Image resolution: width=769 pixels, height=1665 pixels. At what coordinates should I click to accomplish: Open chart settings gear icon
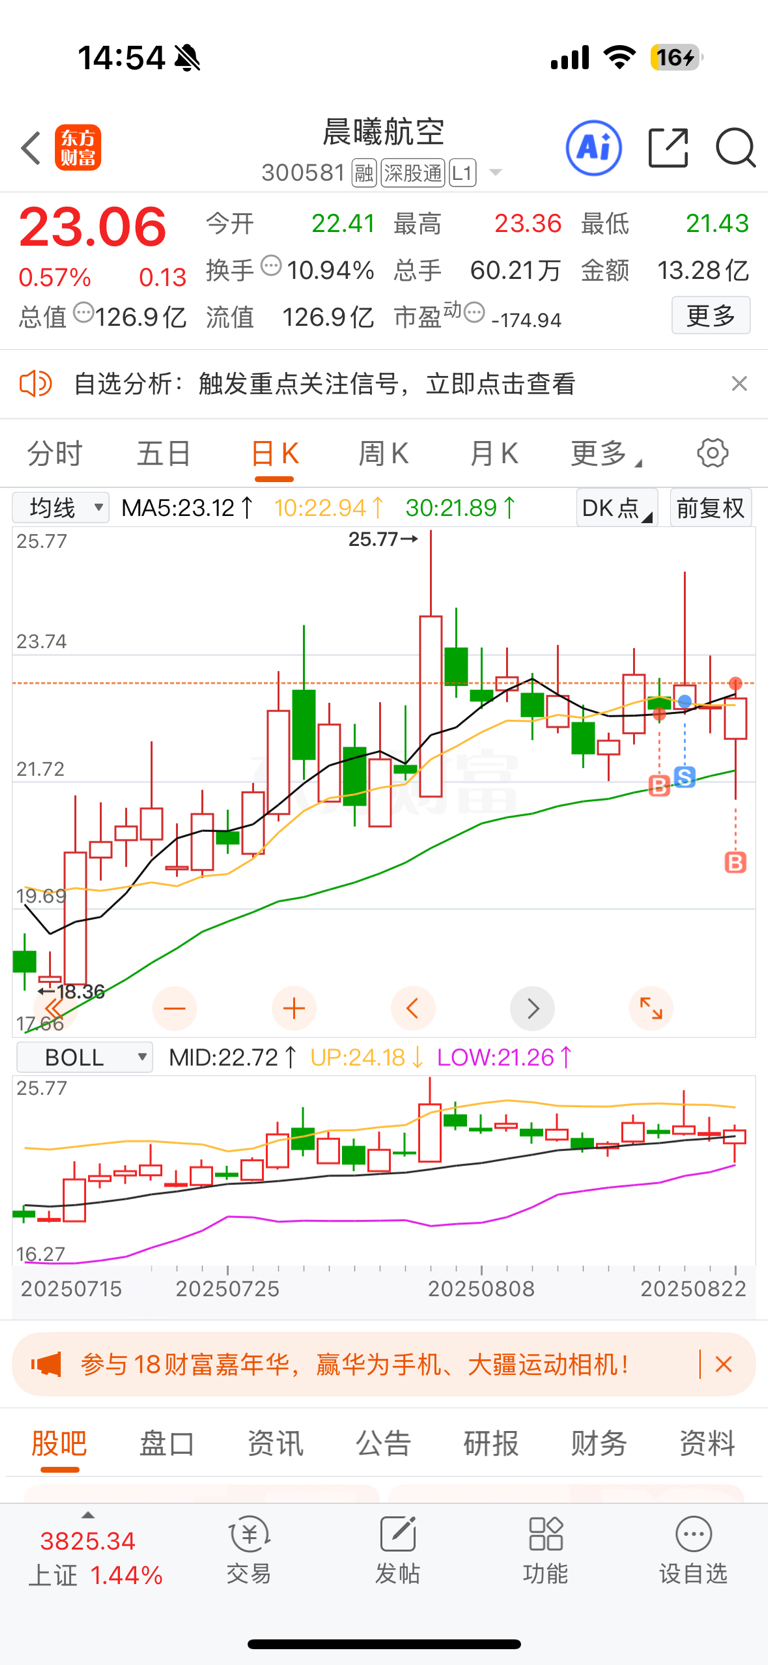[x=713, y=453]
